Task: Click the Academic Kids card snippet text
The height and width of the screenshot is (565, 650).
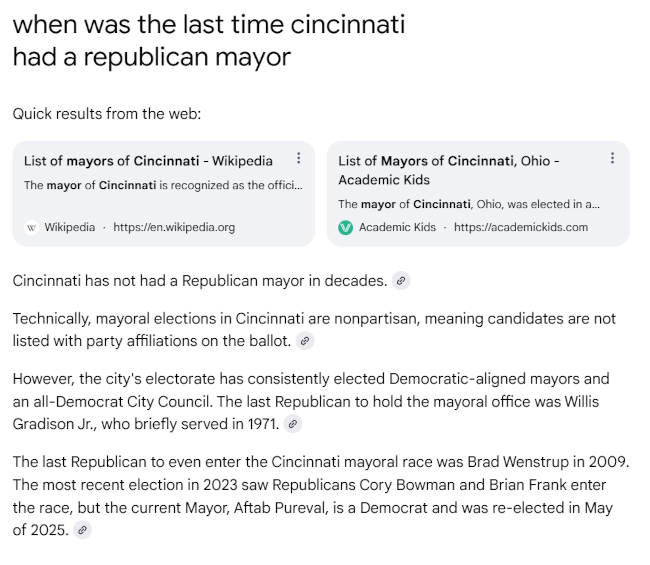Action: (x=468, y=204)
